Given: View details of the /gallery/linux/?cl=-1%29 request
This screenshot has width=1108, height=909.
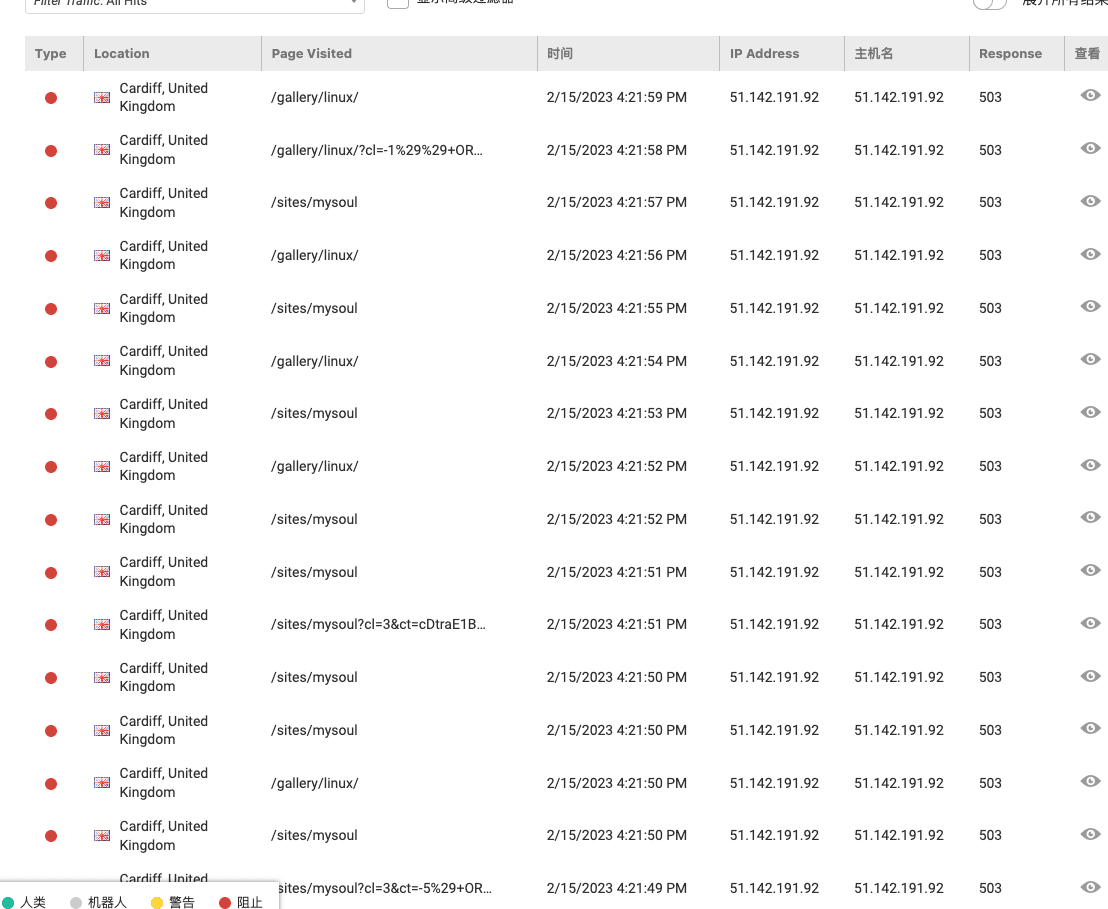Looking at the screenshot, I should point(1091,149).
